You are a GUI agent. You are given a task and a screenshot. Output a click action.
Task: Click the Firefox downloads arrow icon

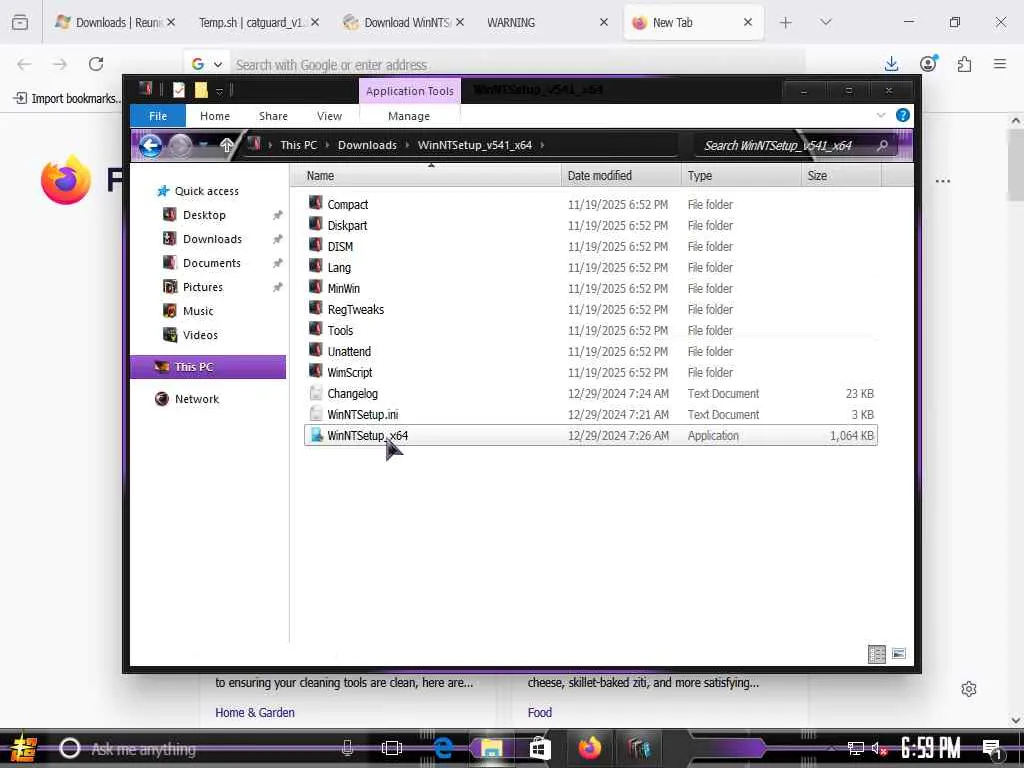click(x=891, y=64)
